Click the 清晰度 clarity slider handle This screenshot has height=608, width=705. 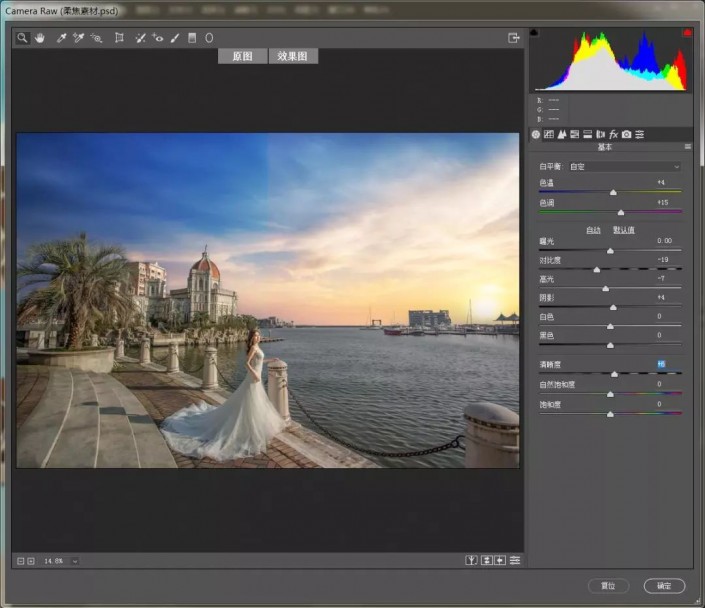point(614,374)
